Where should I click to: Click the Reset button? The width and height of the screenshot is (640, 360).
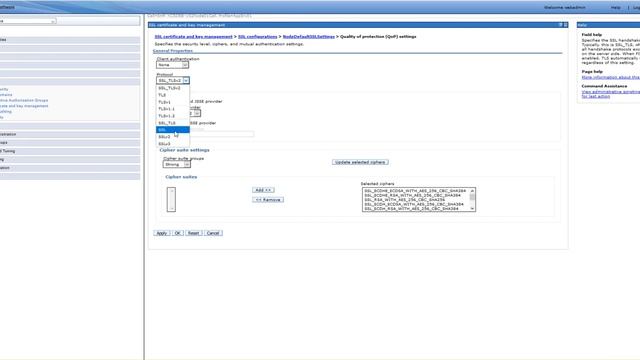pos(193,233)
